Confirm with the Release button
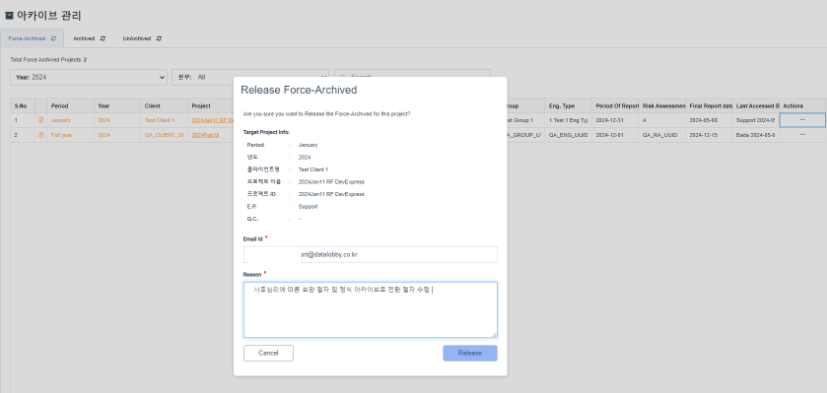This screenshot has width=827, height=393. coord(470,353)
